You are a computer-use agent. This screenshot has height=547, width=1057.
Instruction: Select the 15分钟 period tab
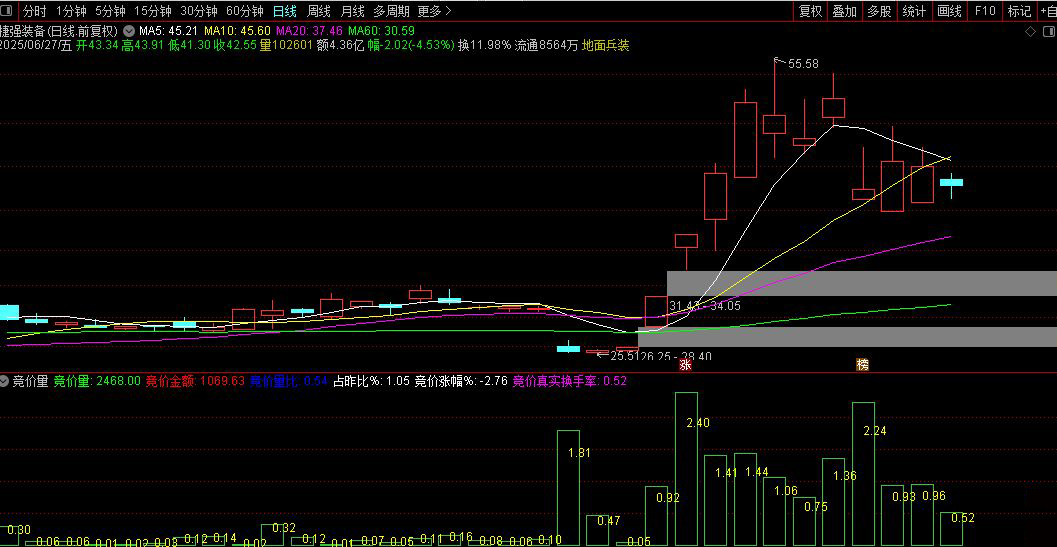tap(152, 11)
